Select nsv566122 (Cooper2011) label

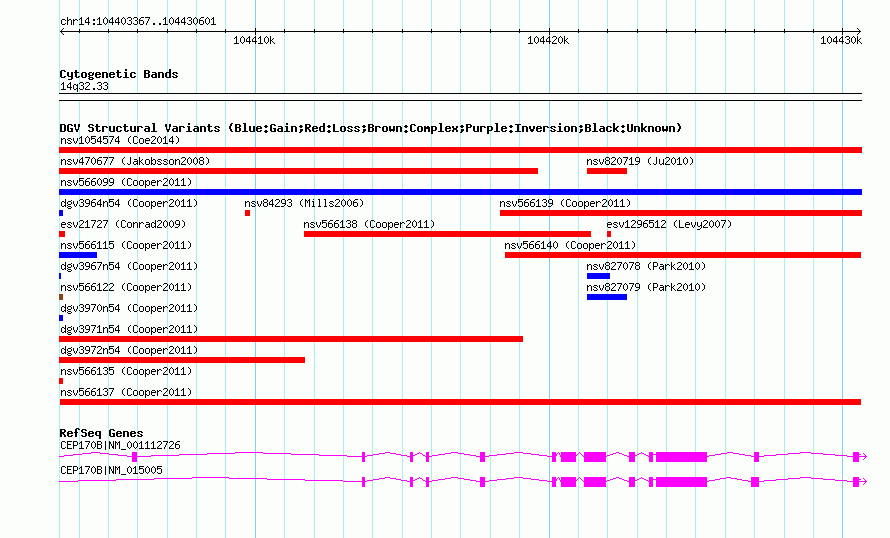(126, 287)
